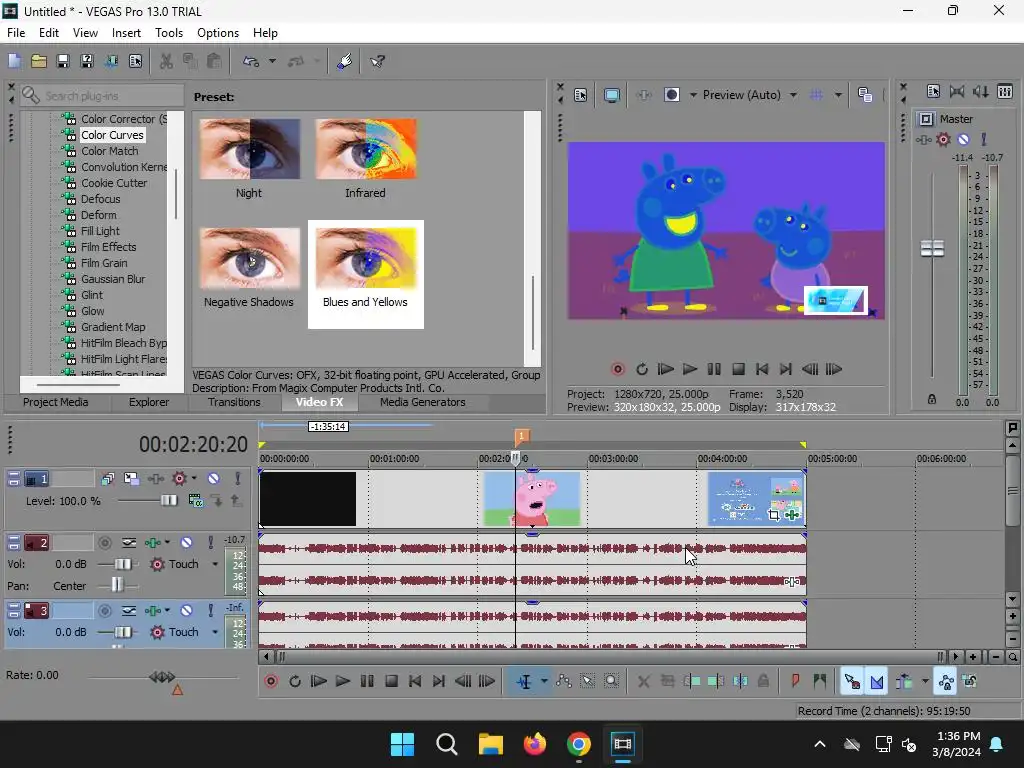Image resolution: width=1024 pixels, height=768 pixels.
Task: Open Google Chrome from the taskbar
Action: 579,744
